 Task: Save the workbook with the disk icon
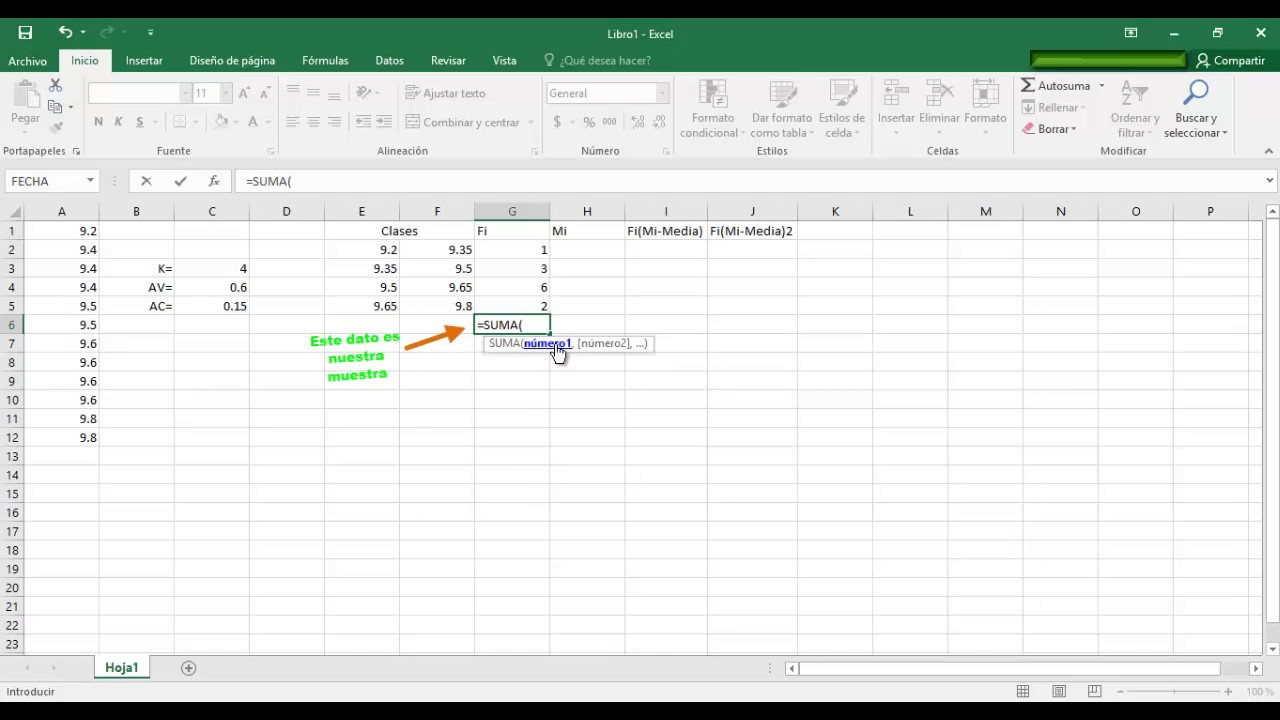pyautogui.click(x=25, y=33)
